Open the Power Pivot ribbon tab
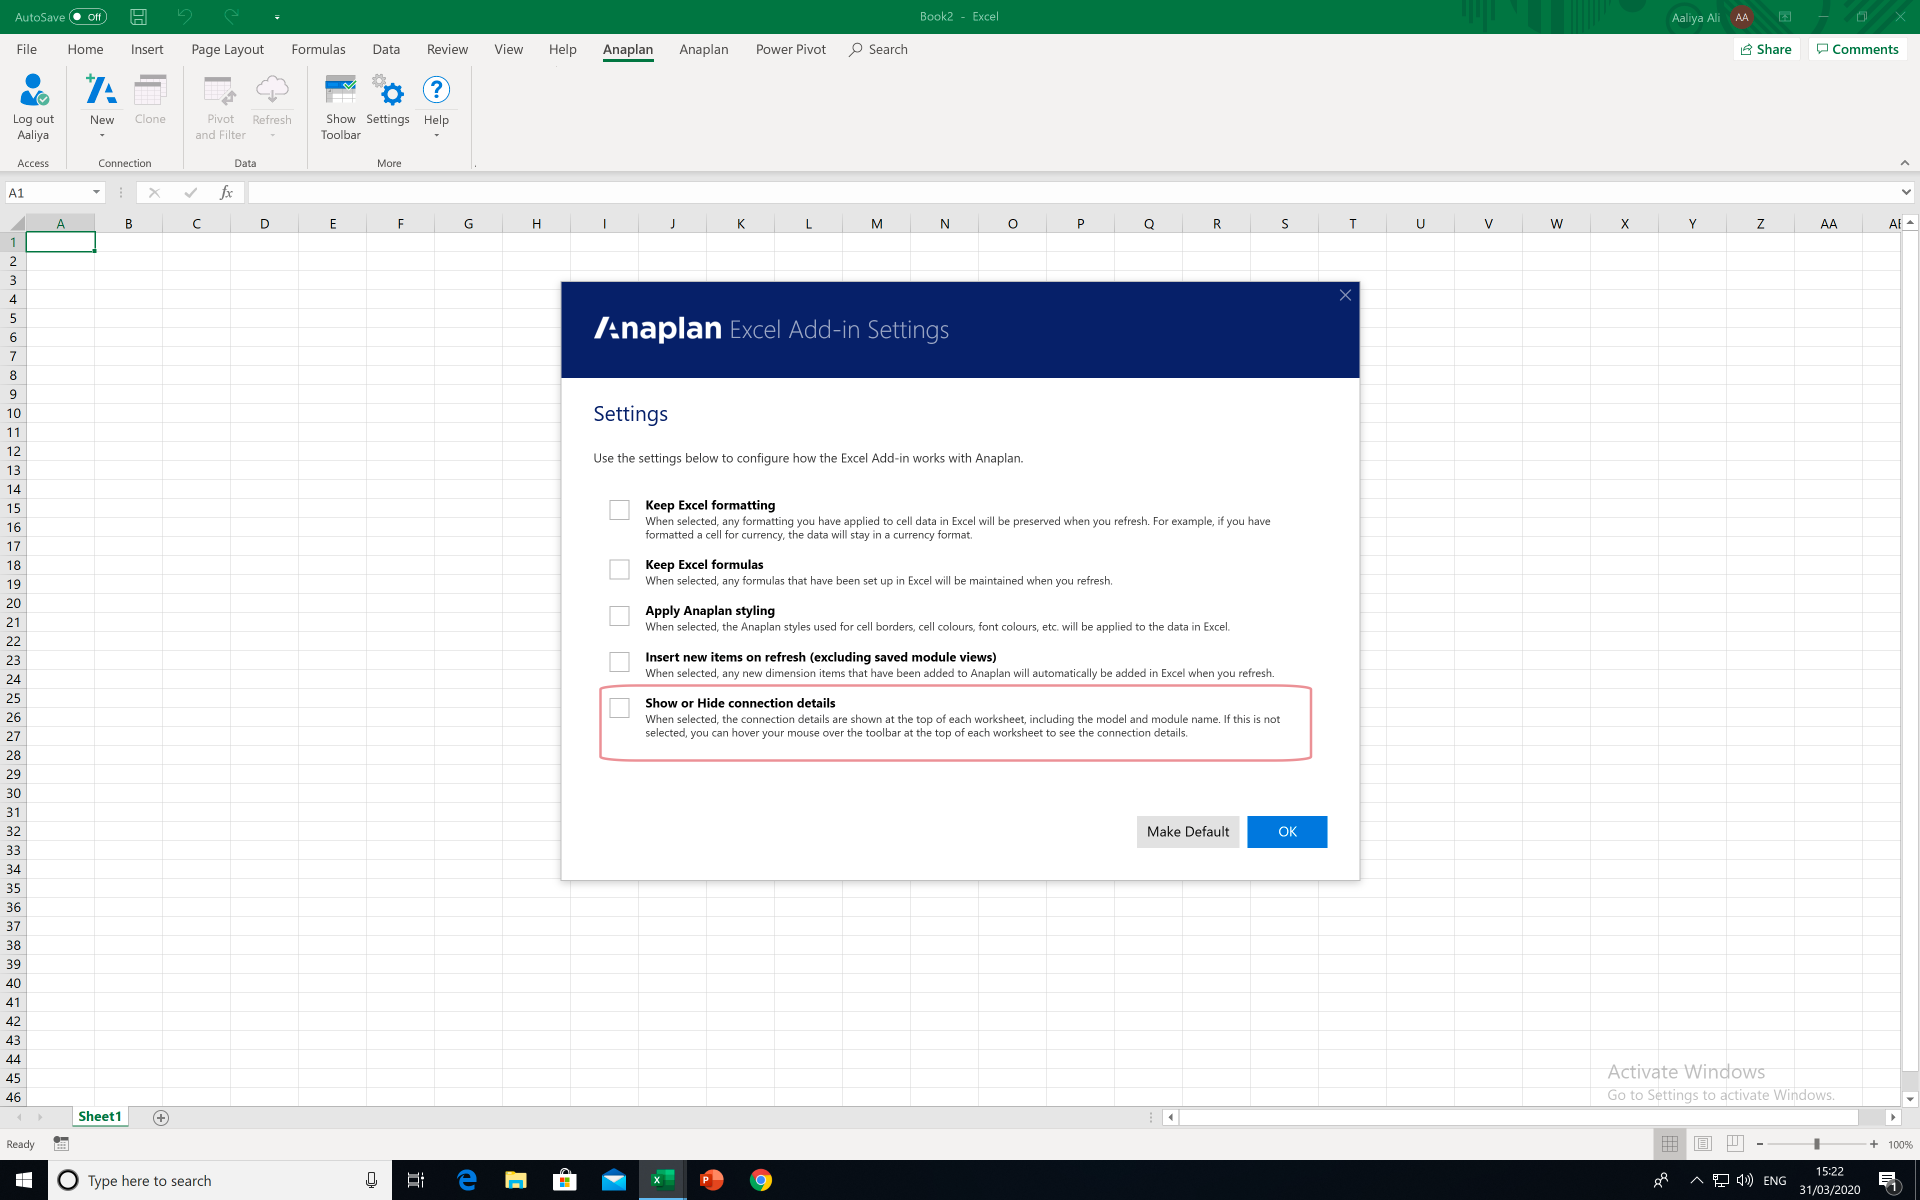The image size is (1920, 1200). tap(791, 49)
